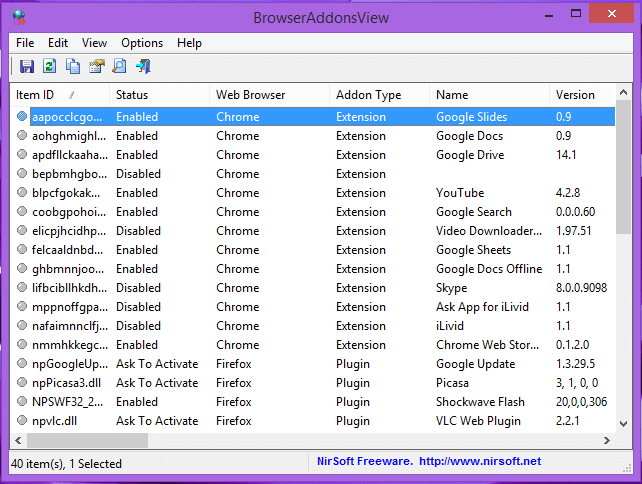Click the vertical scrollbar down arrow
The image size is (642, 484).
[624, 424]
